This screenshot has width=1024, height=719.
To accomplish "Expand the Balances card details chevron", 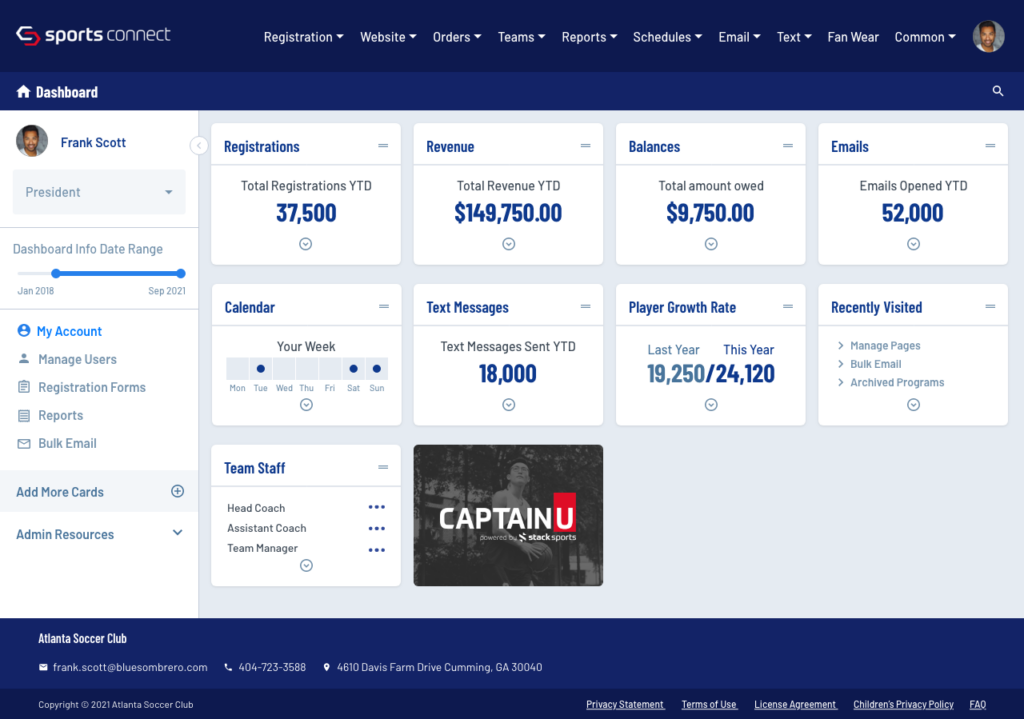I will coord(711,244).
